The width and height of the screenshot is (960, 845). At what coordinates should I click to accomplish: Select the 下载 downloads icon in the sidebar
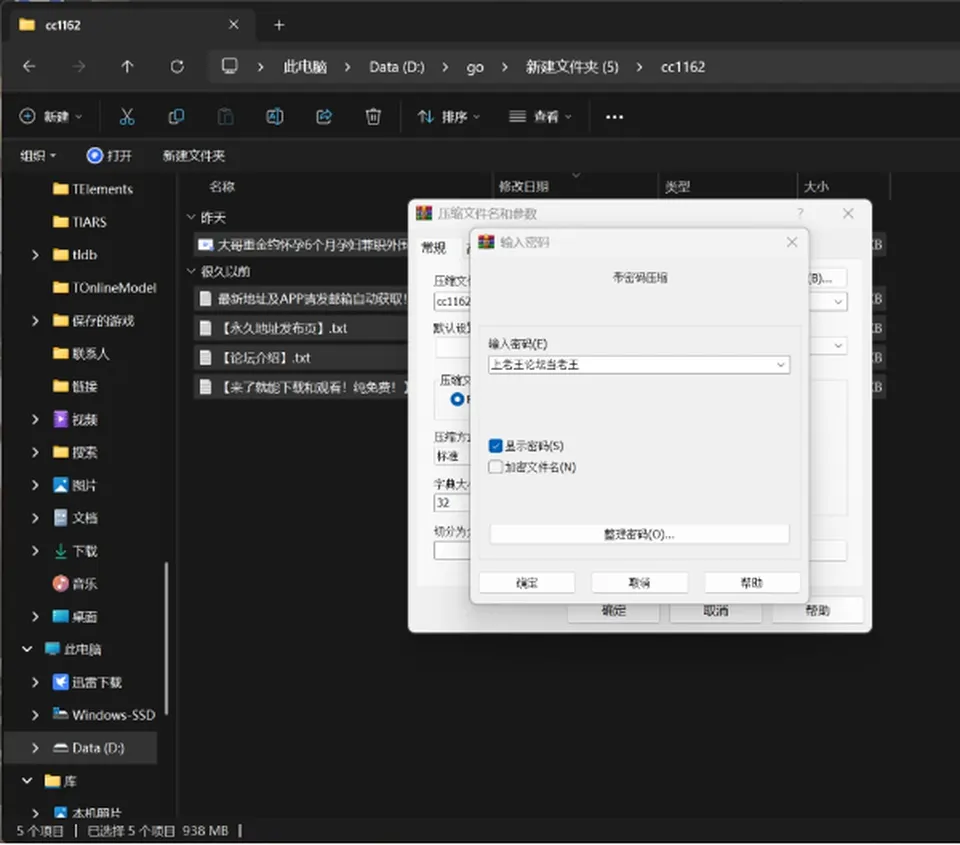pos(61,551)
